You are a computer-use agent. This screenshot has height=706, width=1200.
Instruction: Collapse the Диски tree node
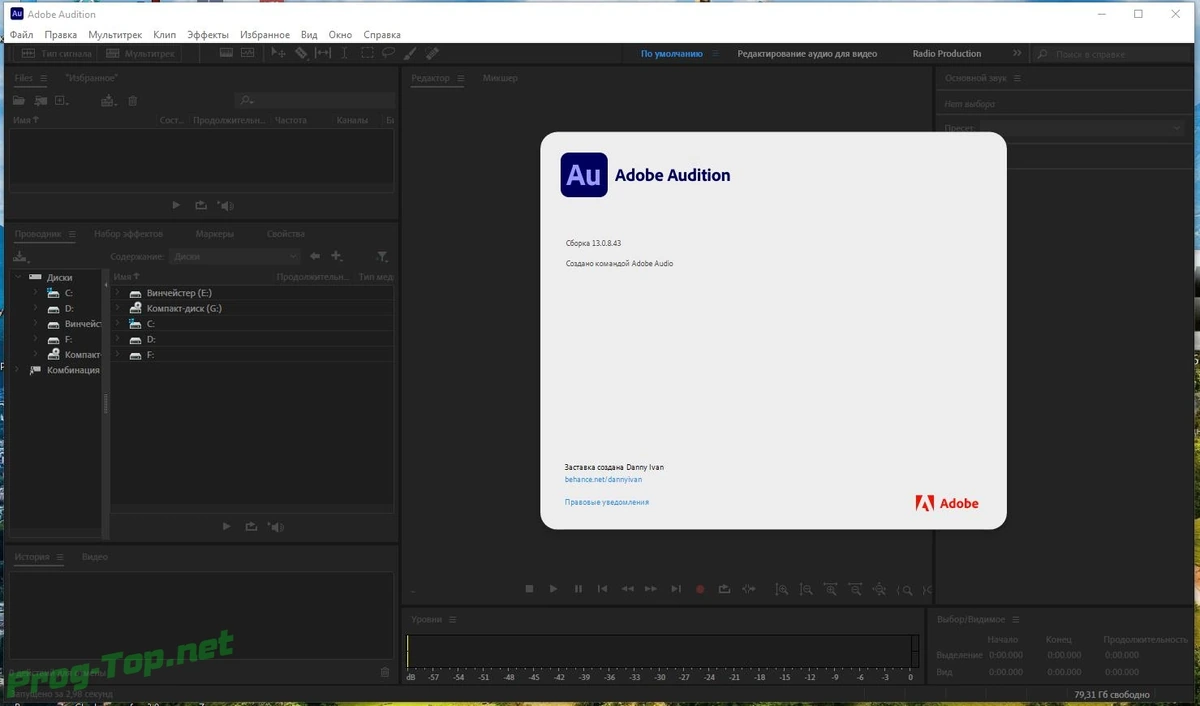pyautogui.click(x=18, y=277)
